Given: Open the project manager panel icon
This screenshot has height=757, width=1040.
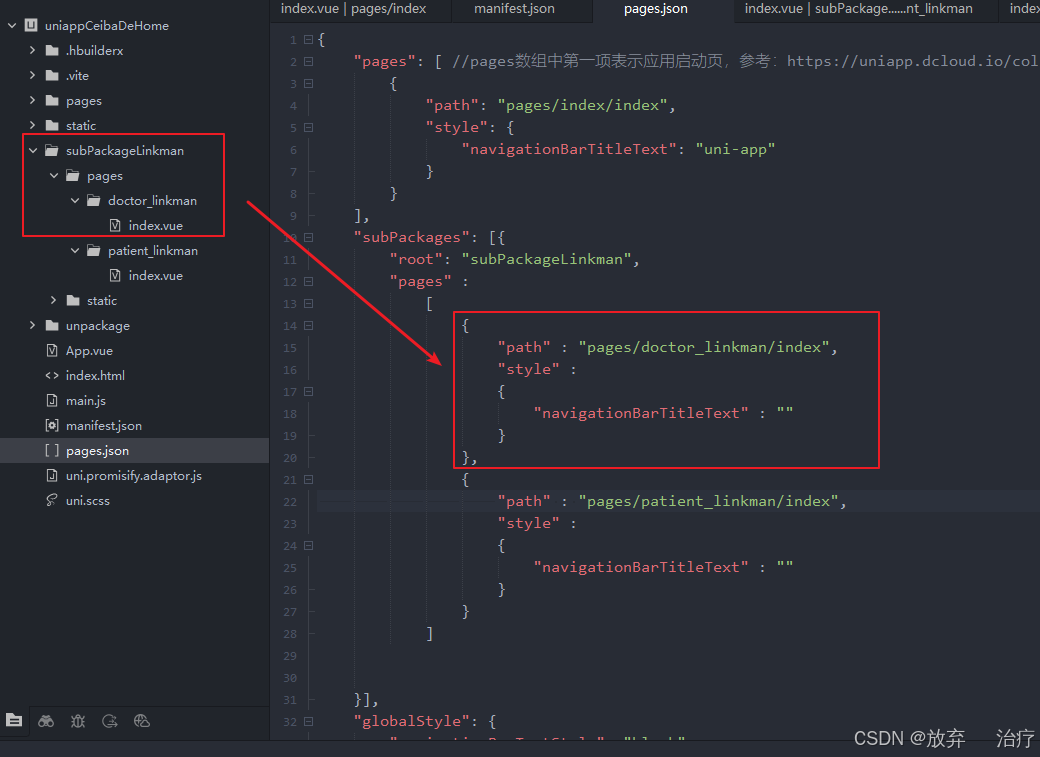Looking at the screenshot, I should coord(14,721).
